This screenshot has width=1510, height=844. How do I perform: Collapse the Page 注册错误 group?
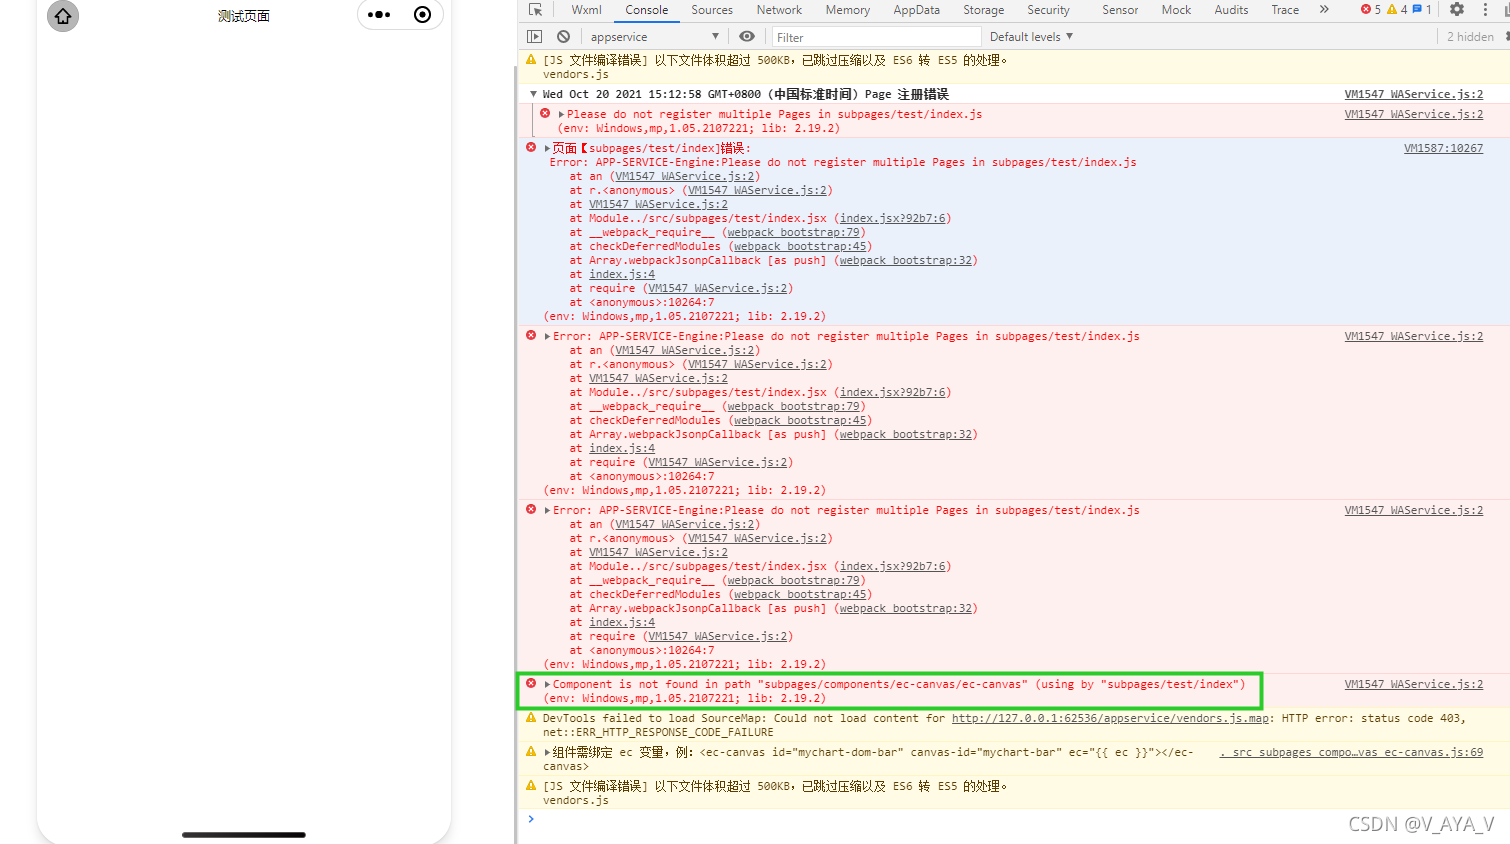(x=533, y=94)
